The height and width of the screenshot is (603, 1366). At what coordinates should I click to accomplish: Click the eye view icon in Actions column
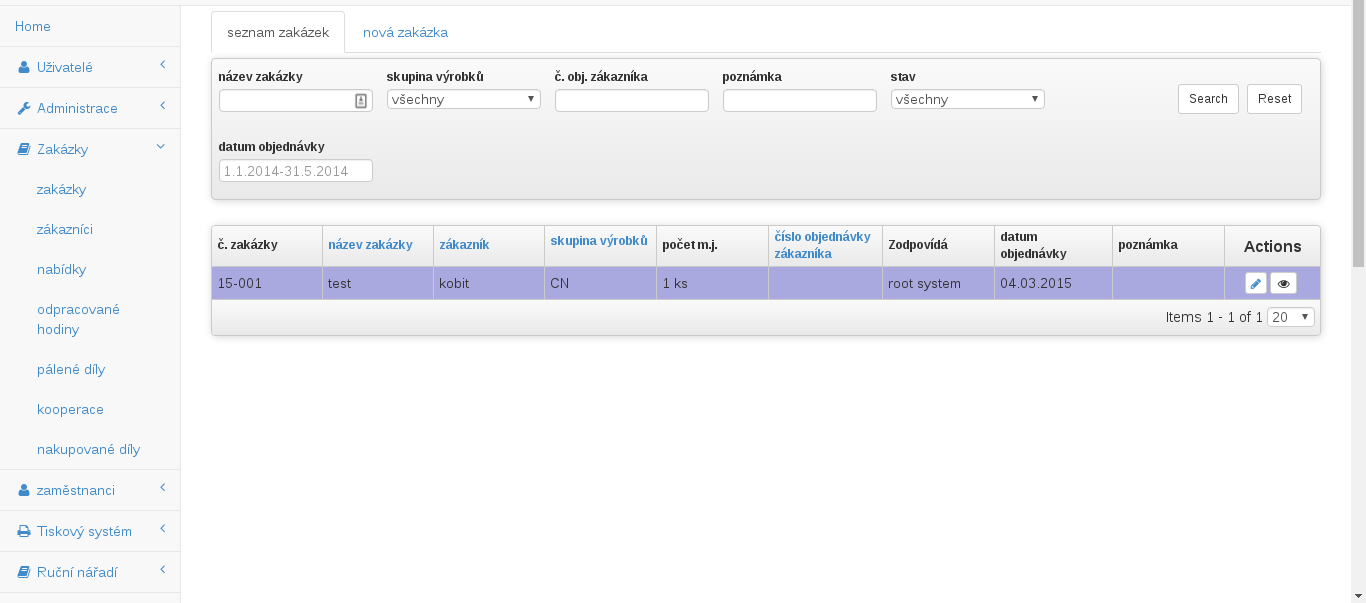[x=1283, y=284]
